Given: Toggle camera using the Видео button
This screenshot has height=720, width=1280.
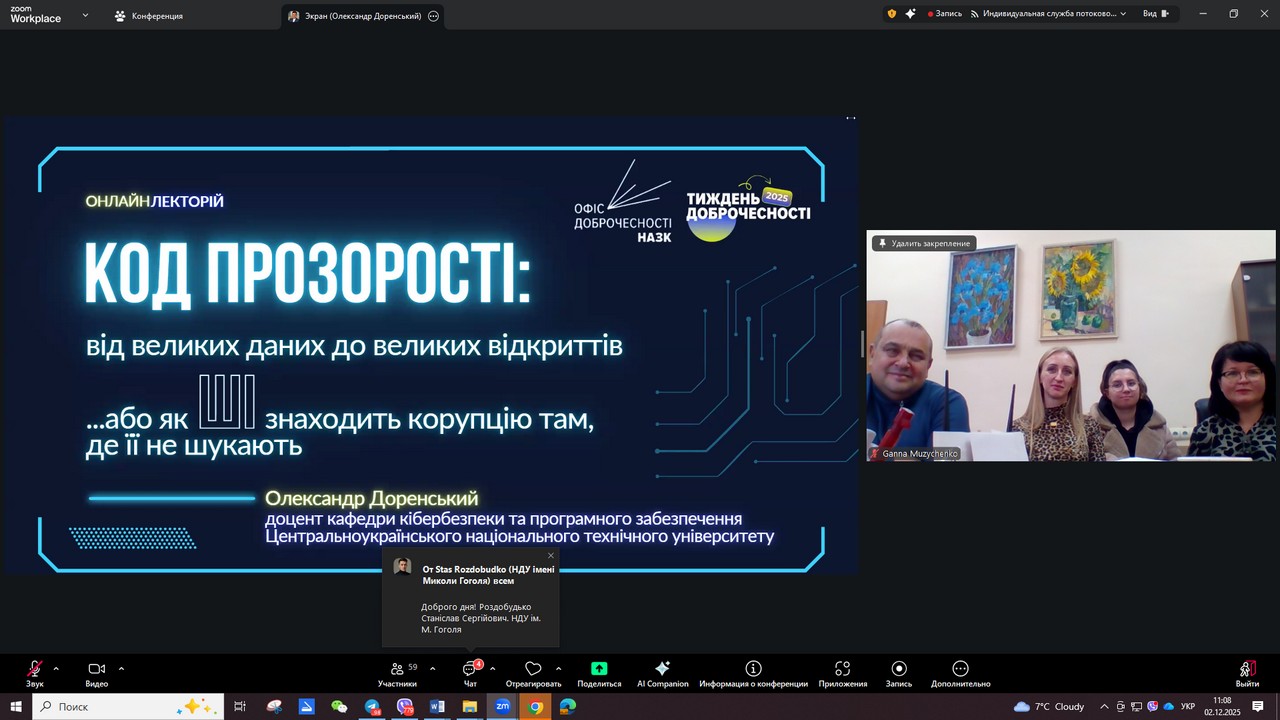Looking at the screenshot, I should point(96,671).
